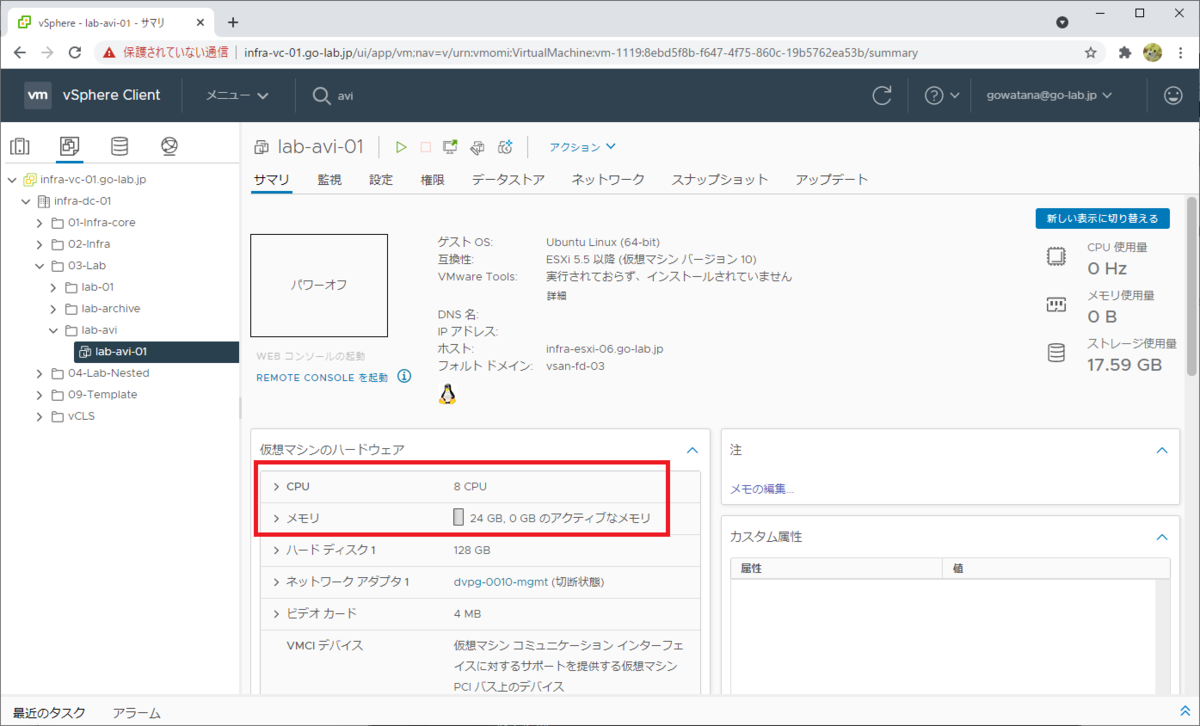Collapse the 03-Lab folder
1200x726 pixels.
pos(40,266)
